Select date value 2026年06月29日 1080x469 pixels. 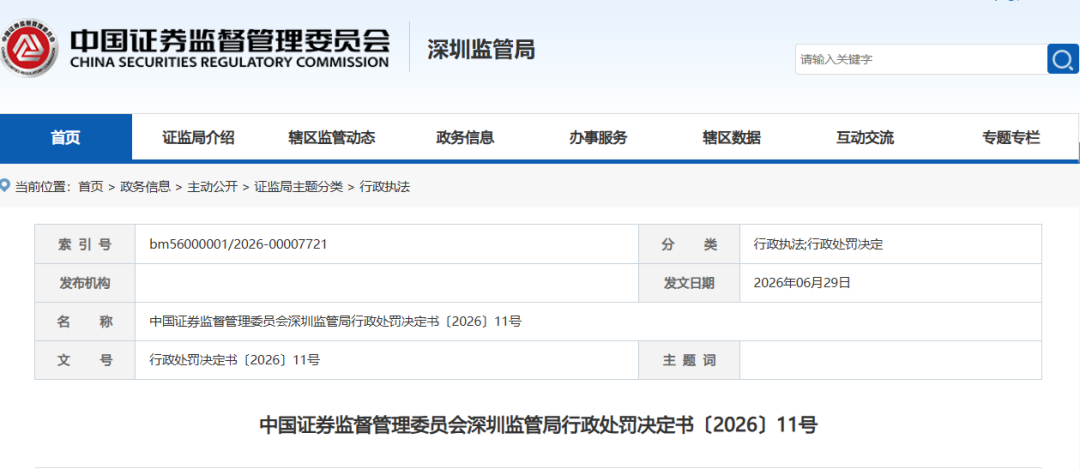802,282
